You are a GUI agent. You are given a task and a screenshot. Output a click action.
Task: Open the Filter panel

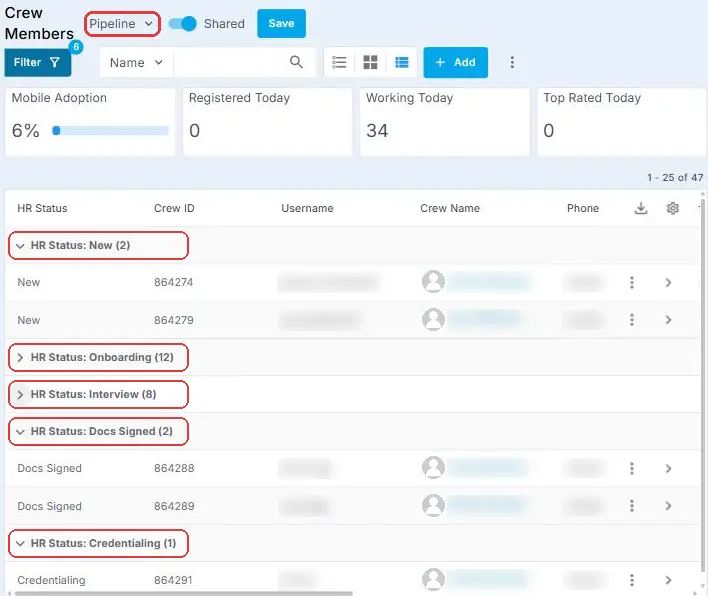[37, 62]
